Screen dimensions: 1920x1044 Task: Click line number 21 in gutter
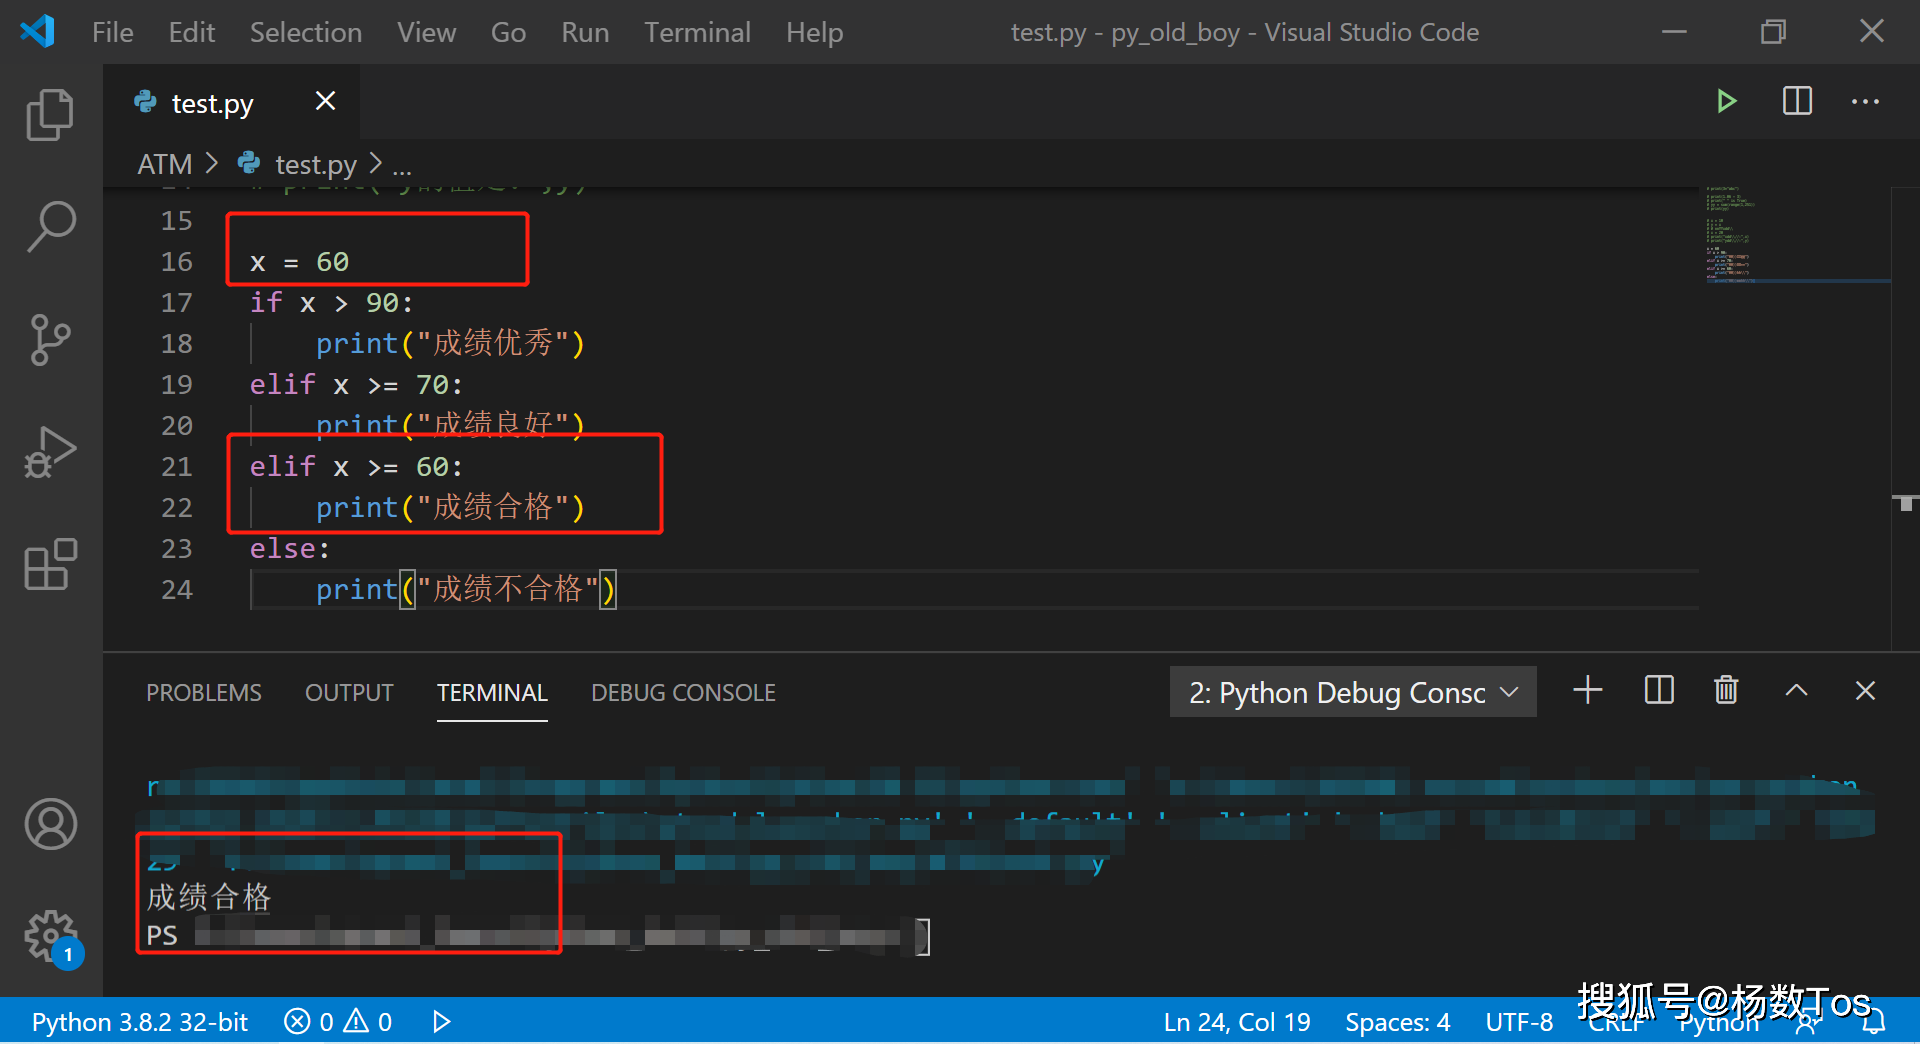(177, 467)
